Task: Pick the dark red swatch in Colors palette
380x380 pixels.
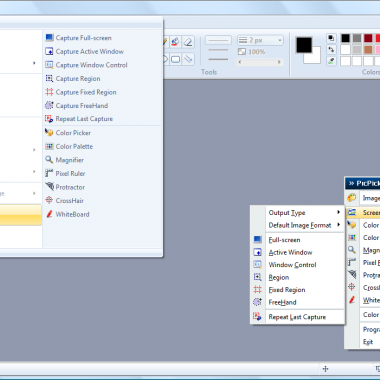Action: coord(368,38)
